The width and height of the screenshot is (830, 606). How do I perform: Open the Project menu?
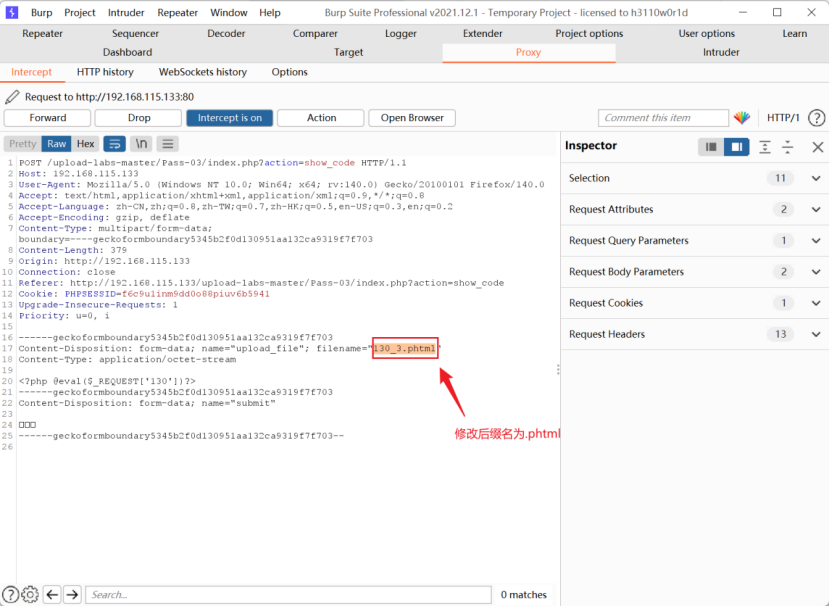coord(80,13)
